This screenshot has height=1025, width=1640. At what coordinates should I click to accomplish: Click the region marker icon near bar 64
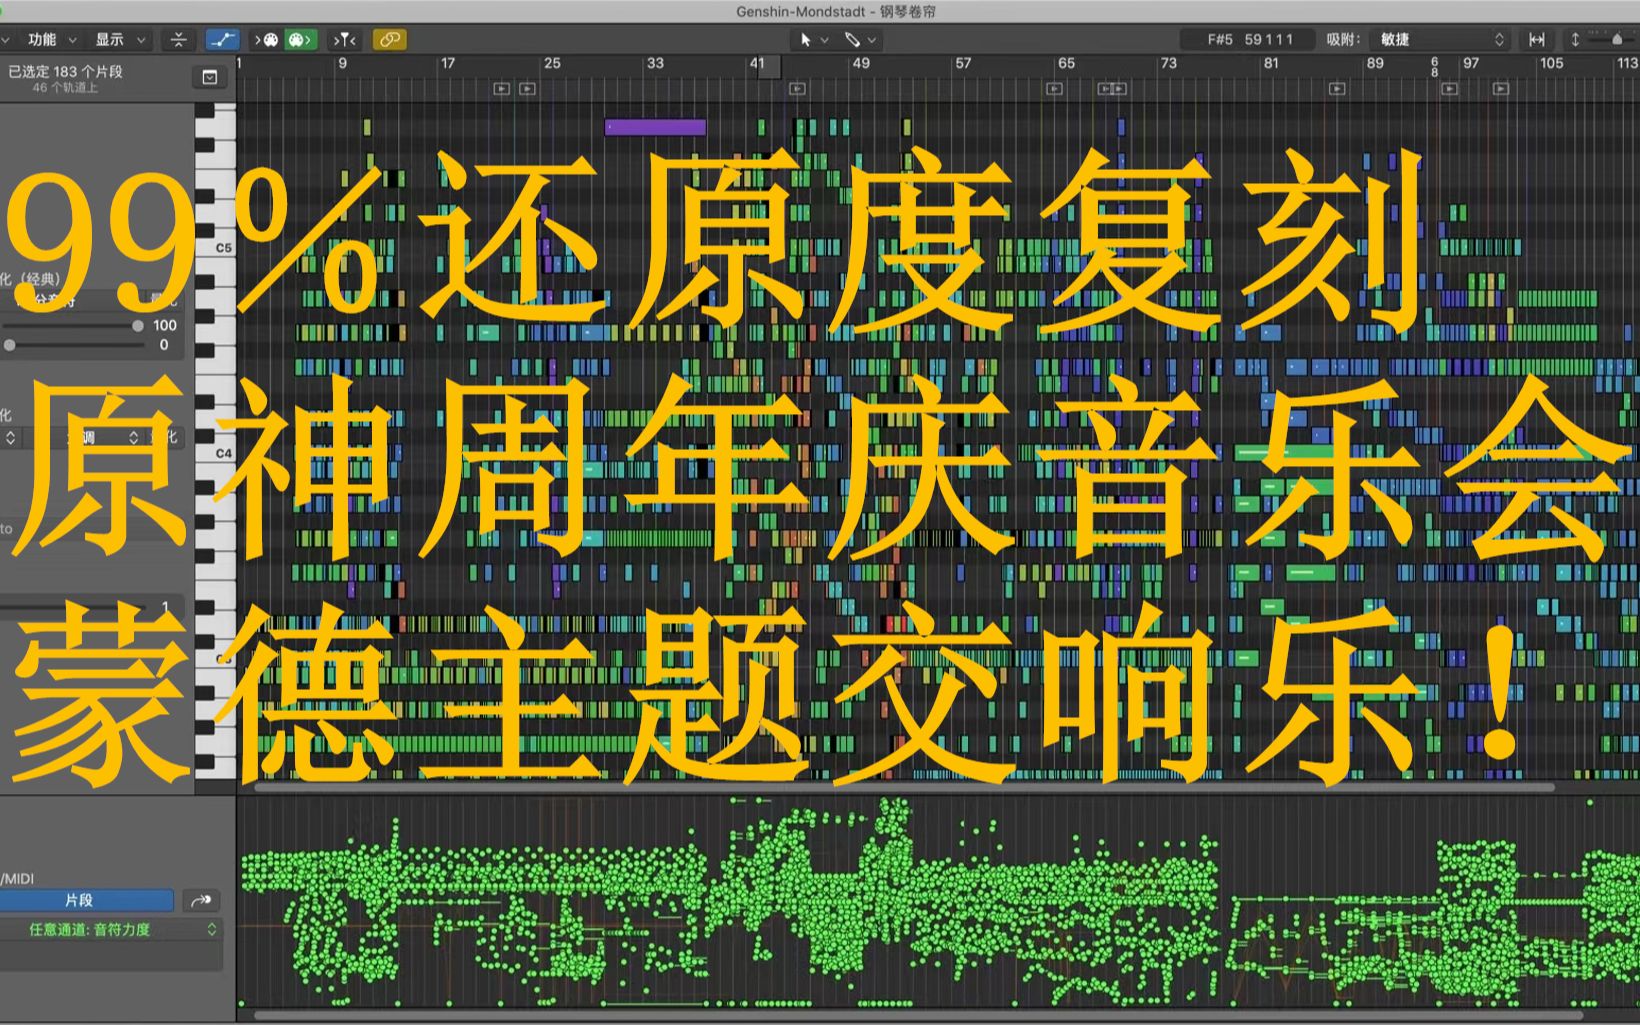tap(1054, 89)
